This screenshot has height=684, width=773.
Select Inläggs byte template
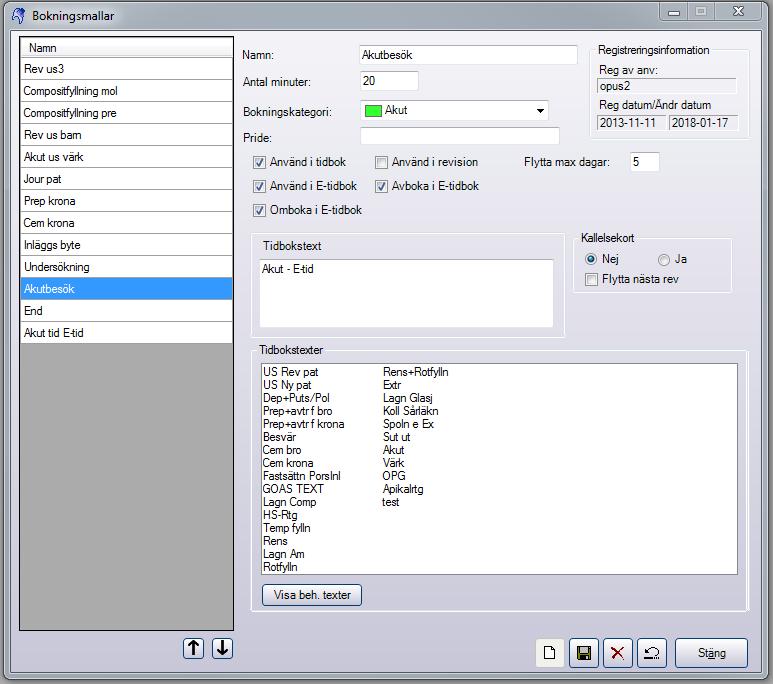coord(127,245)
